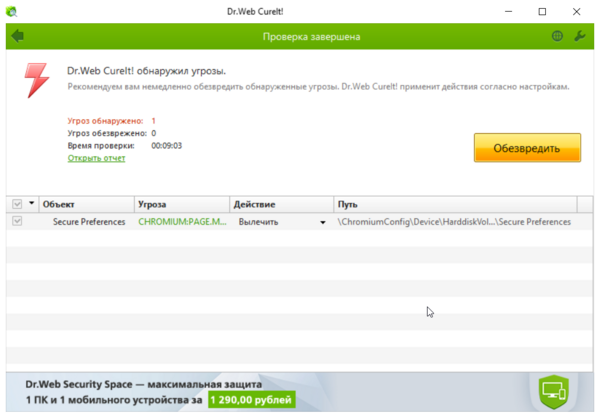Select the Secure Preferences object name
The width and height of the screenshot is (600, 417).
pyautogui.click(x=89, y=222)
